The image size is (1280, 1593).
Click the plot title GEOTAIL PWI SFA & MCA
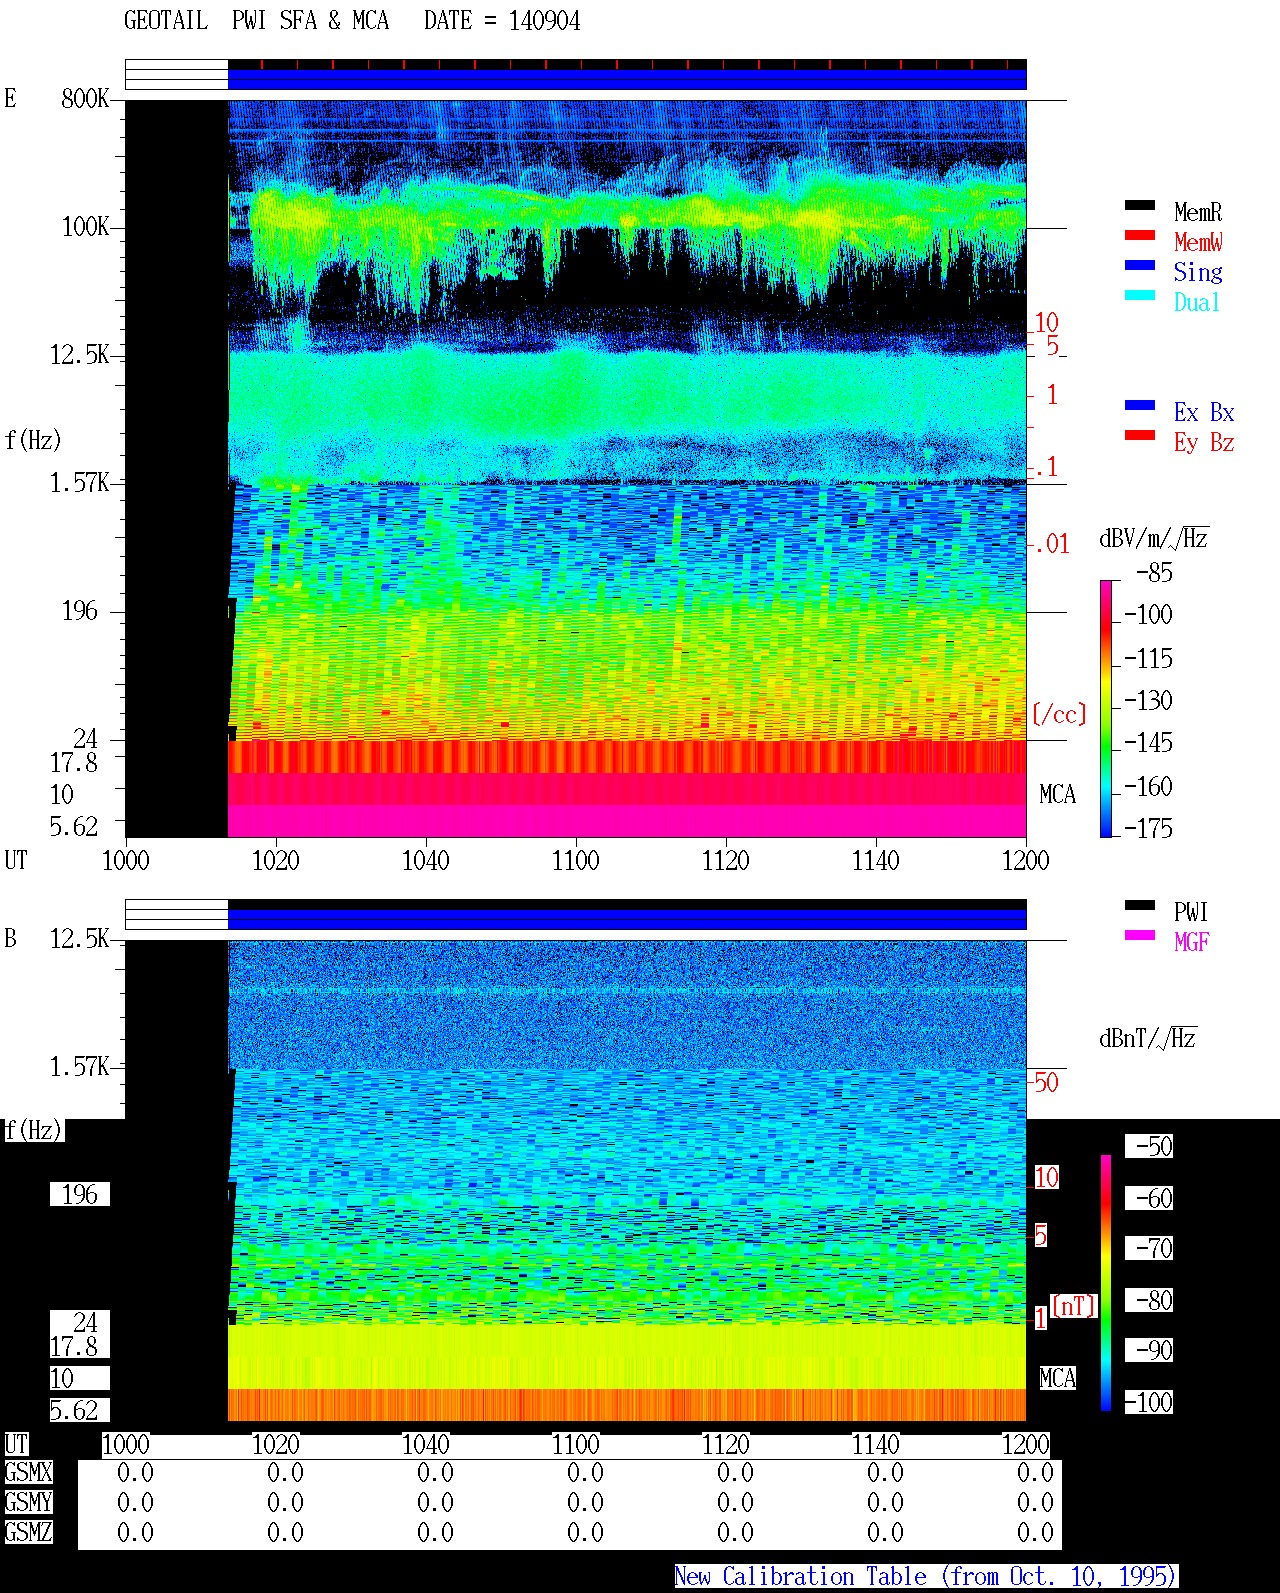(256, 21)
